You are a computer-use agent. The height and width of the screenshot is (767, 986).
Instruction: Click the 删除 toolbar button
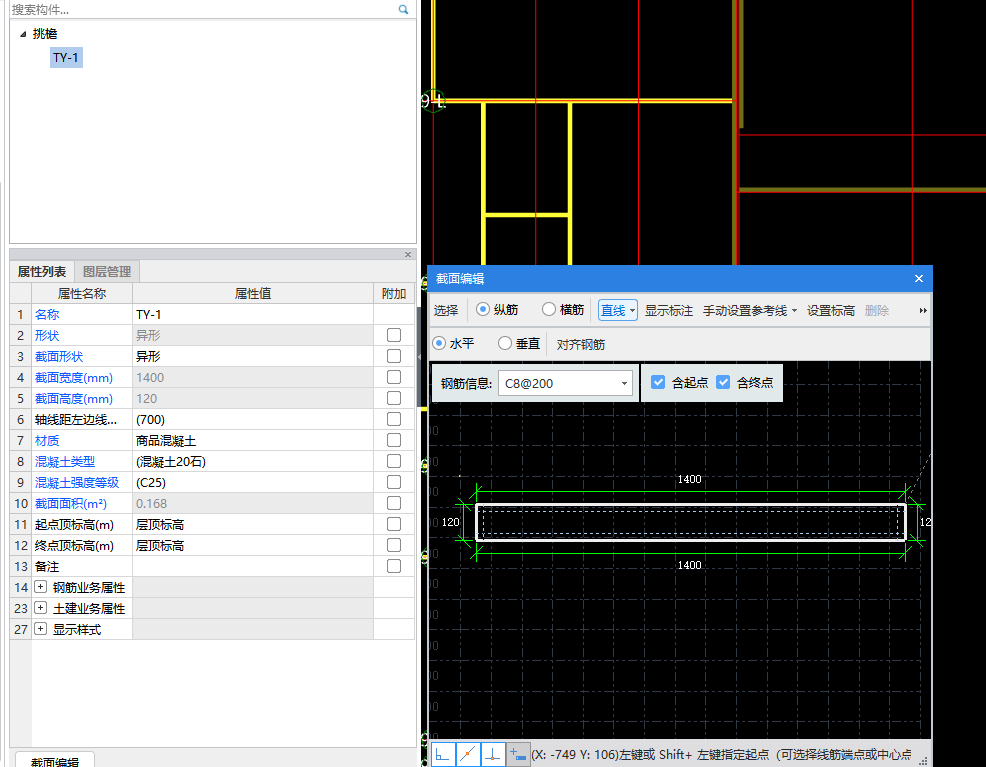click(x=877, y=311)
